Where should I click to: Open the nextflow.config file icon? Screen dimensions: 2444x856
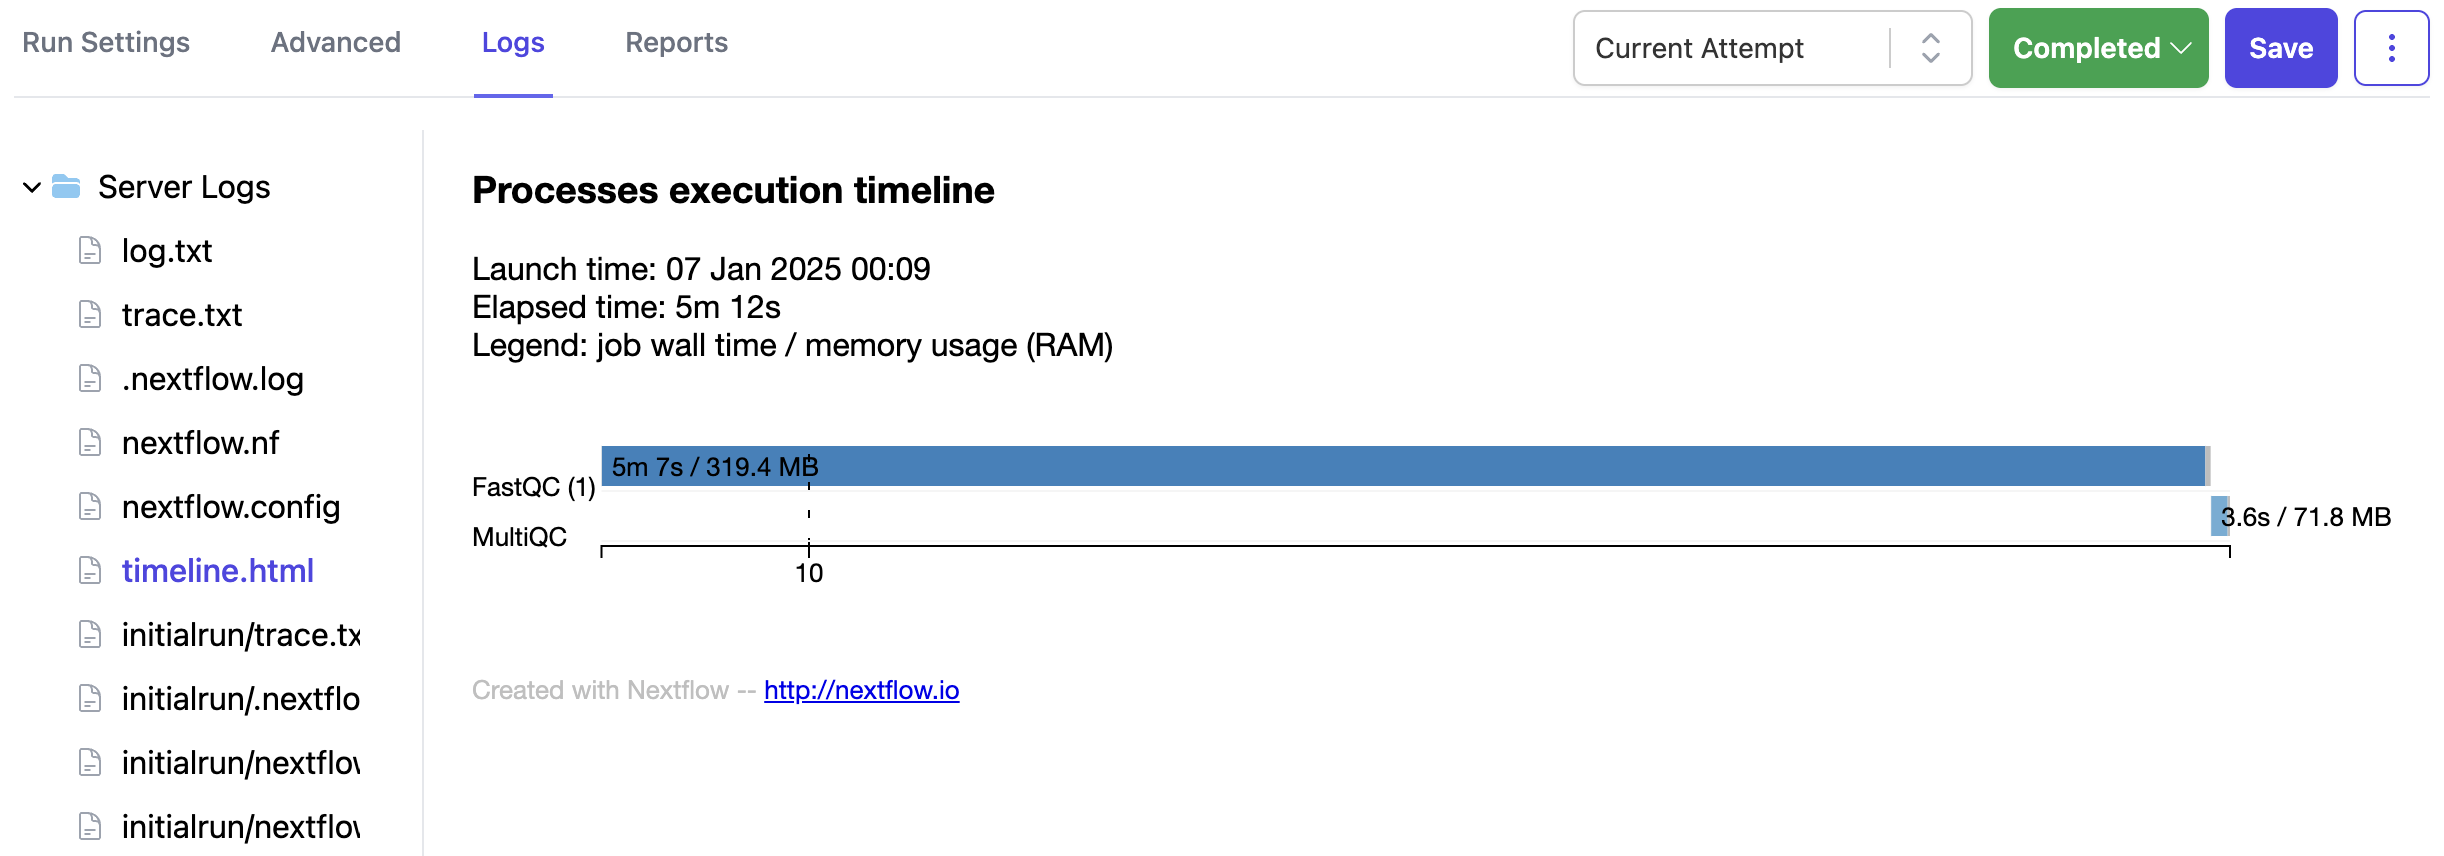90,506
